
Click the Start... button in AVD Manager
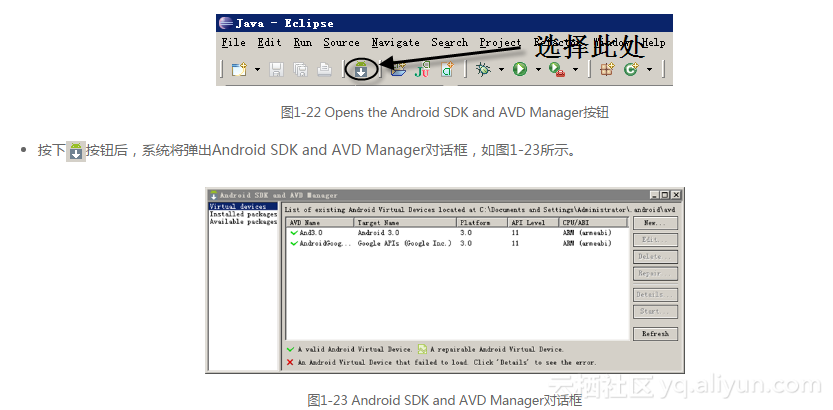(655, 311)
